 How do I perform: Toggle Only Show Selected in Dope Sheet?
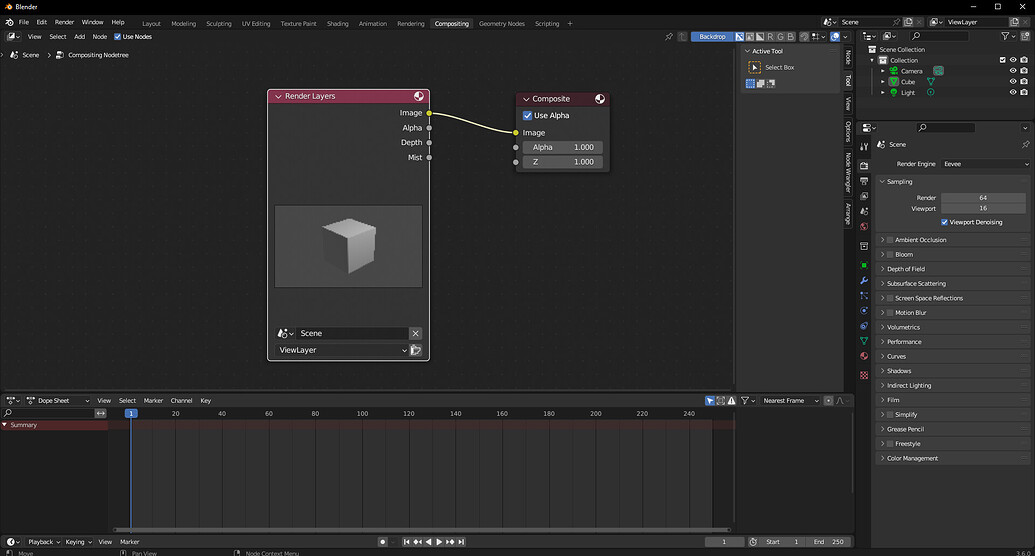tap(710, 401)
